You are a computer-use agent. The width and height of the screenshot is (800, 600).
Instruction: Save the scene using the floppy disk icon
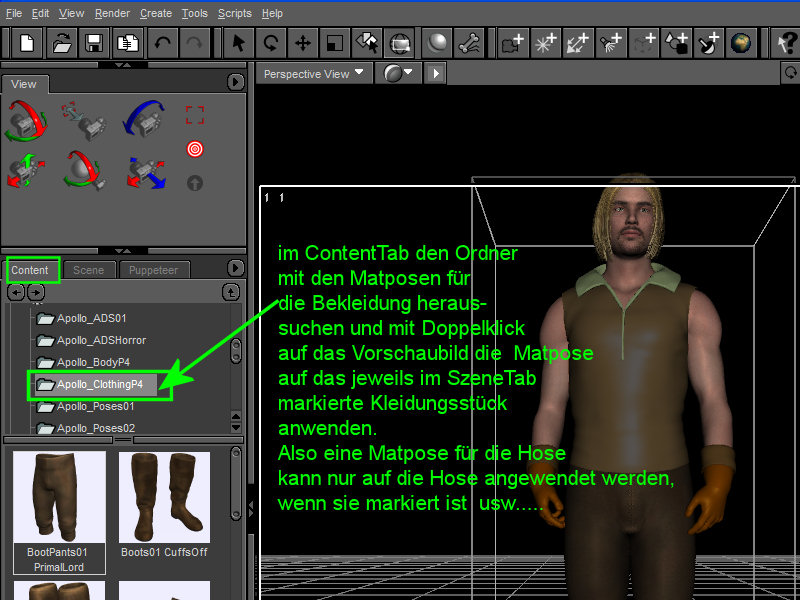[x=94, y=43]
